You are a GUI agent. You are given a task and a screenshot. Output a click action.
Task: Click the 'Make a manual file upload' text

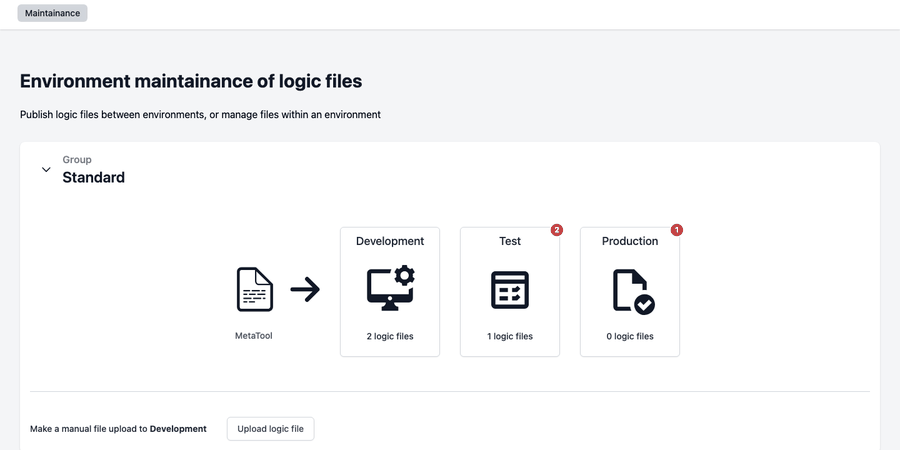(118, 429)
